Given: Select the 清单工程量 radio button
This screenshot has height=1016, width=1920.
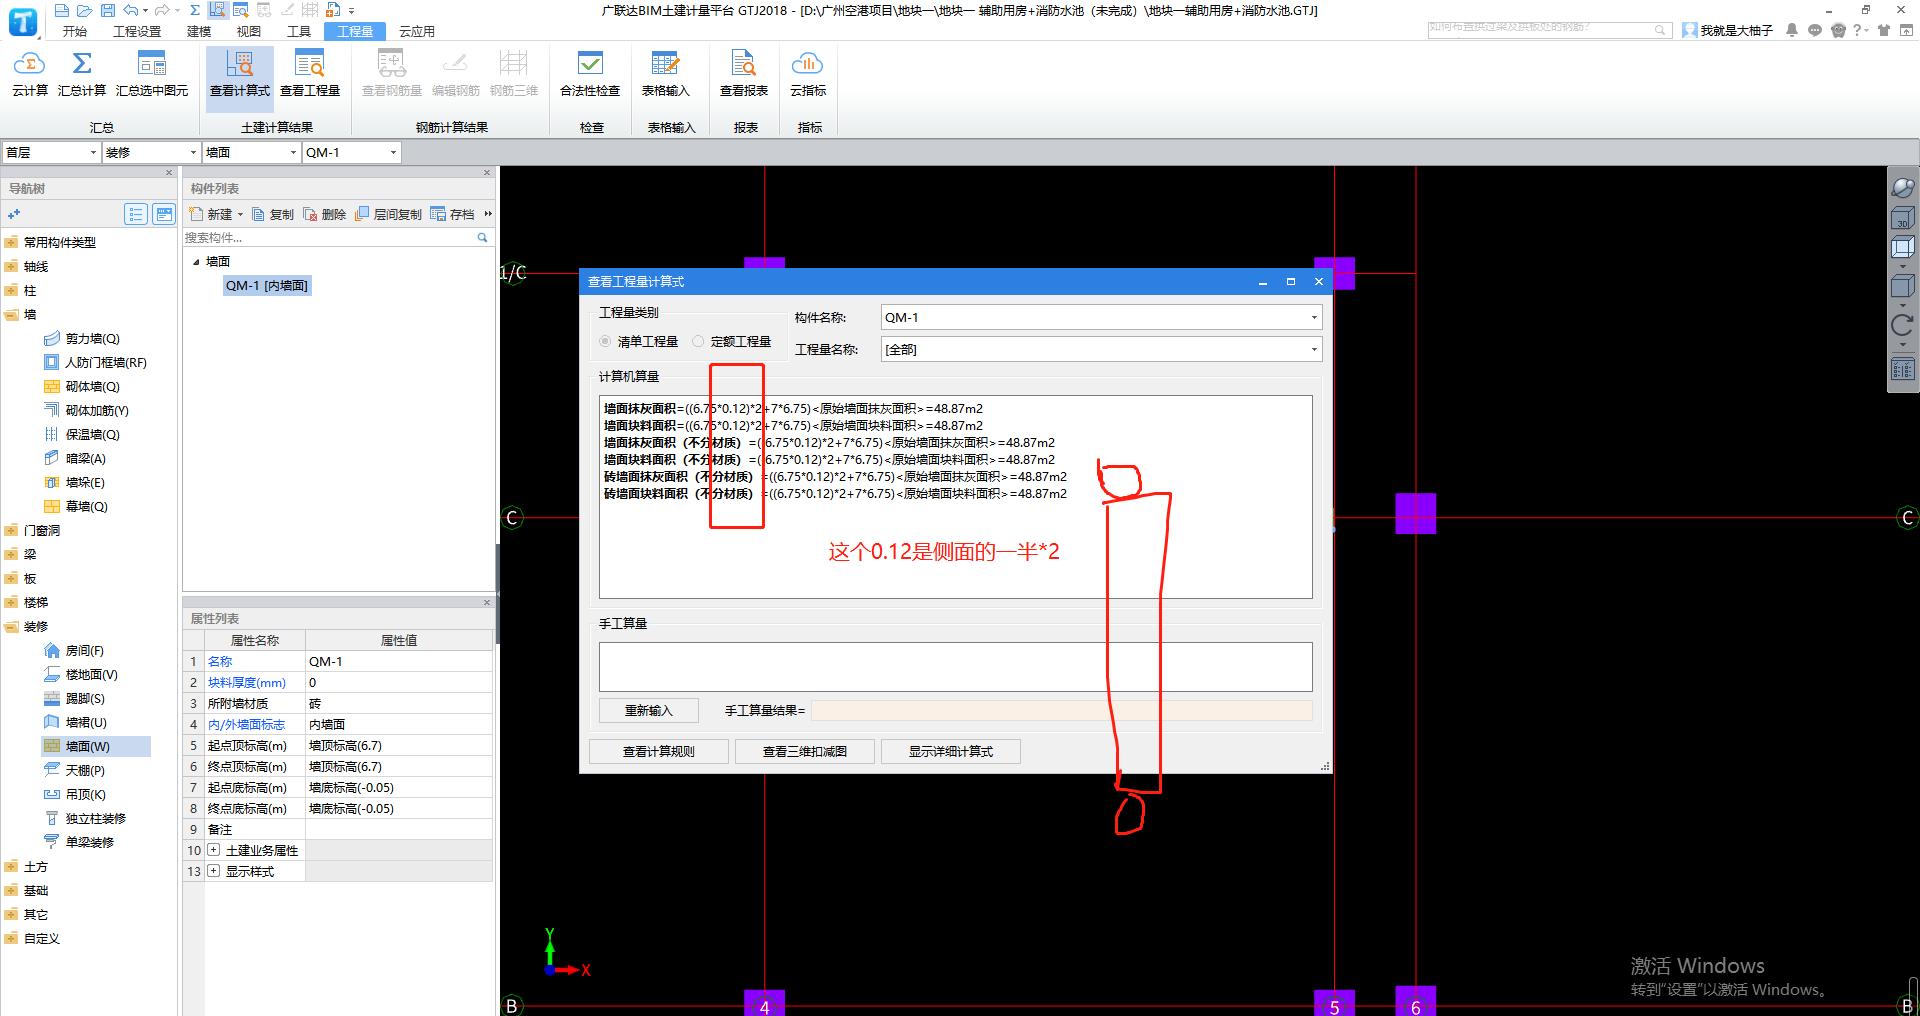Looking at the screenshot, I should coord(605,341).
